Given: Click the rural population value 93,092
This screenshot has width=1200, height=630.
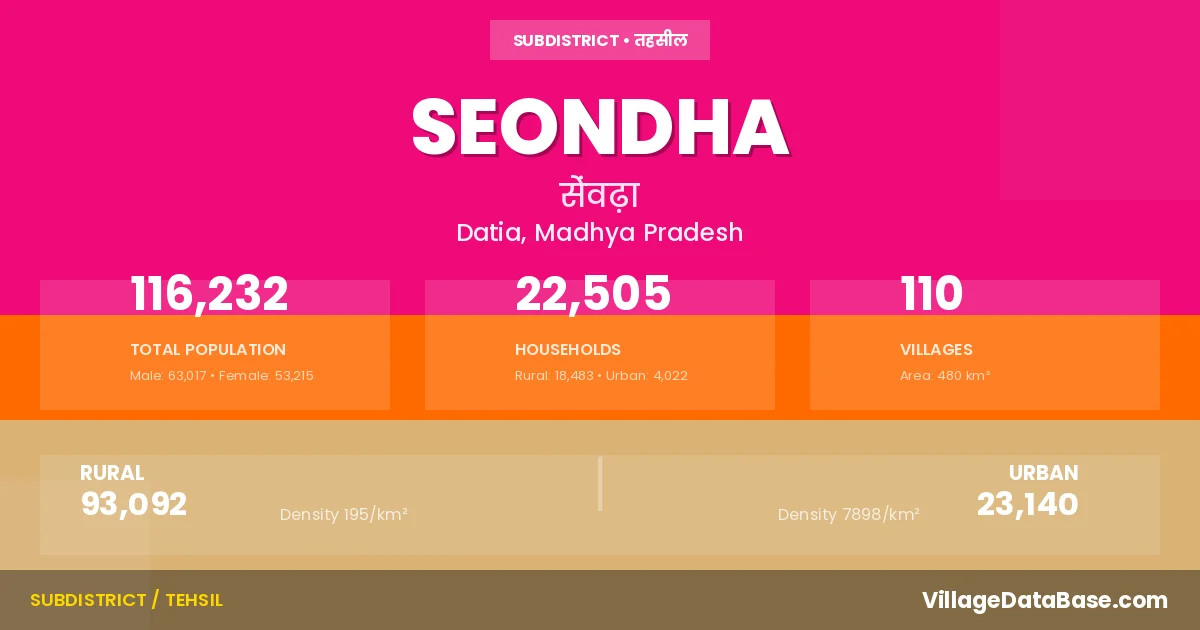Looking at the screenshot, I should coord(134,504).
